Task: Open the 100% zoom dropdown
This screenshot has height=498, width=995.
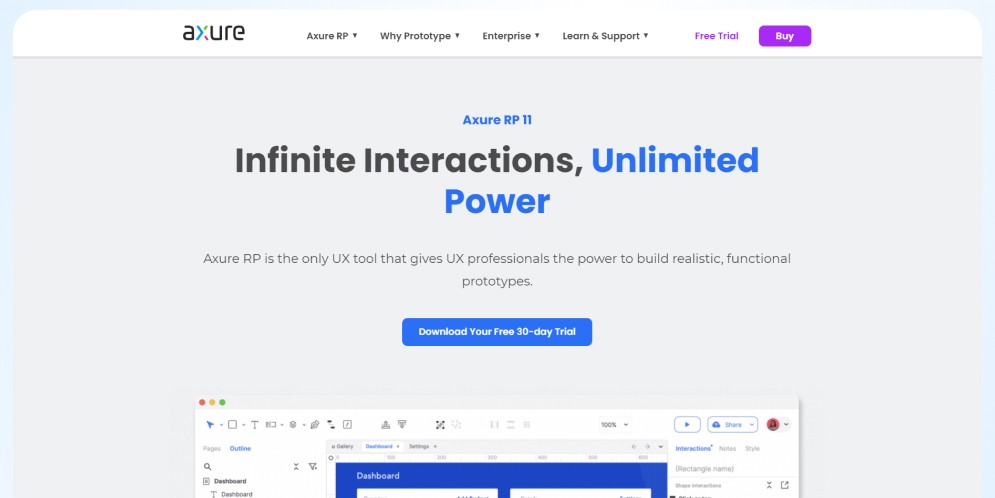Action: (614, 424)
